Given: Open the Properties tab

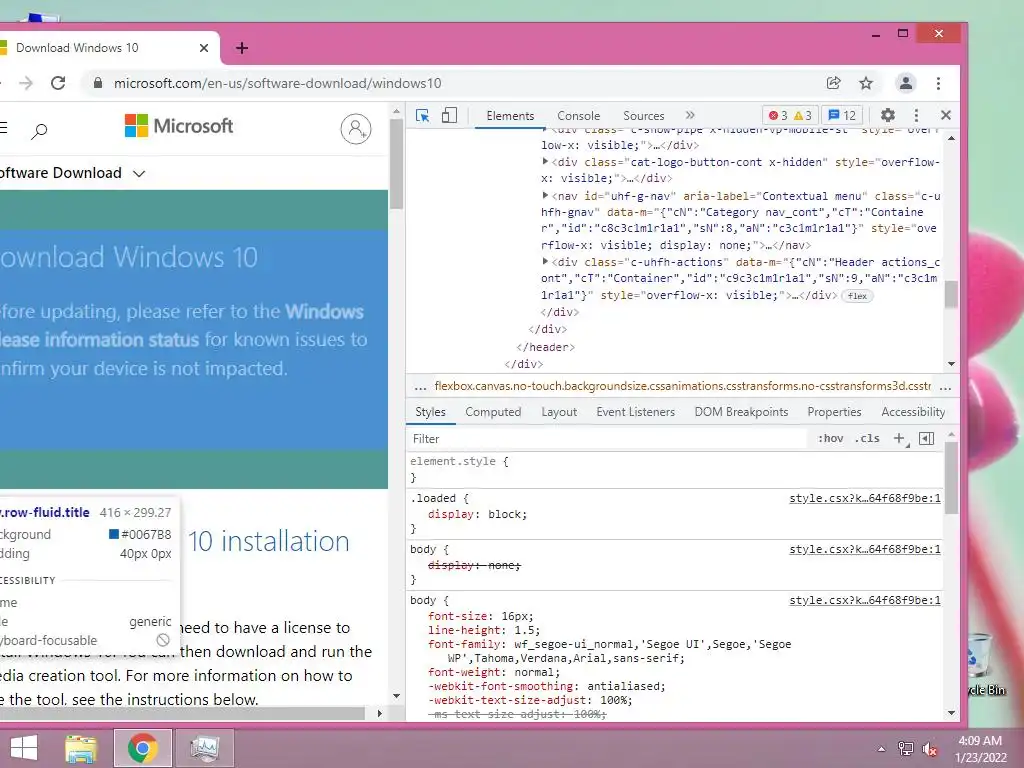Looking at the screenshot, I should pos(834,412).
